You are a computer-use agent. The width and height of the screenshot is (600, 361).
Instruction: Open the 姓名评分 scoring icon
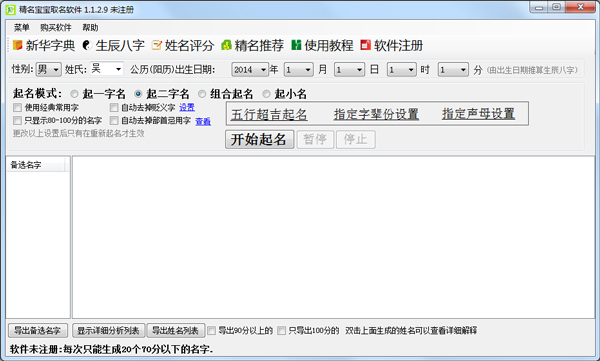click(157, 46)
